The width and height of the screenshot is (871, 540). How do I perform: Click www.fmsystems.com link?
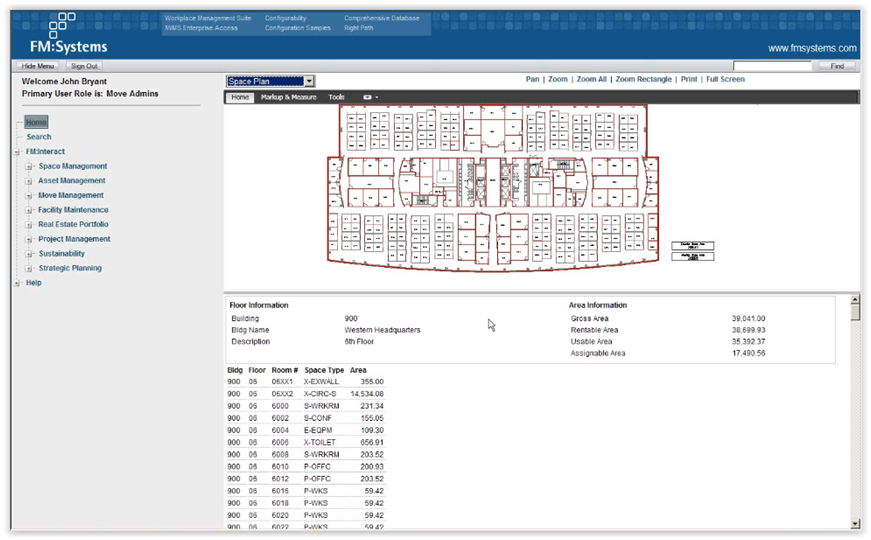[812, 48]
